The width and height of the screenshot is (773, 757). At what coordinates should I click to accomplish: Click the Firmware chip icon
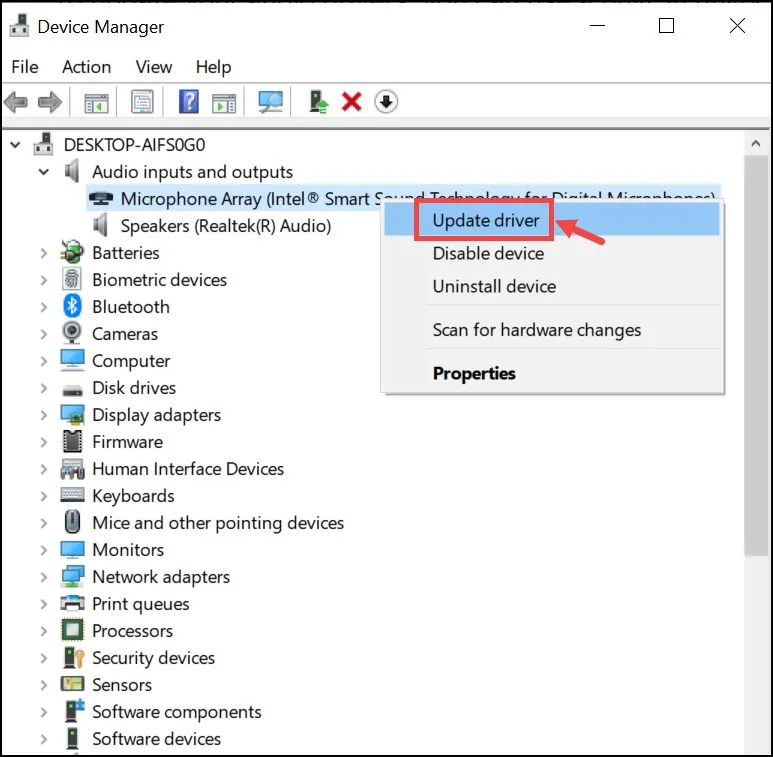[72, 442]
